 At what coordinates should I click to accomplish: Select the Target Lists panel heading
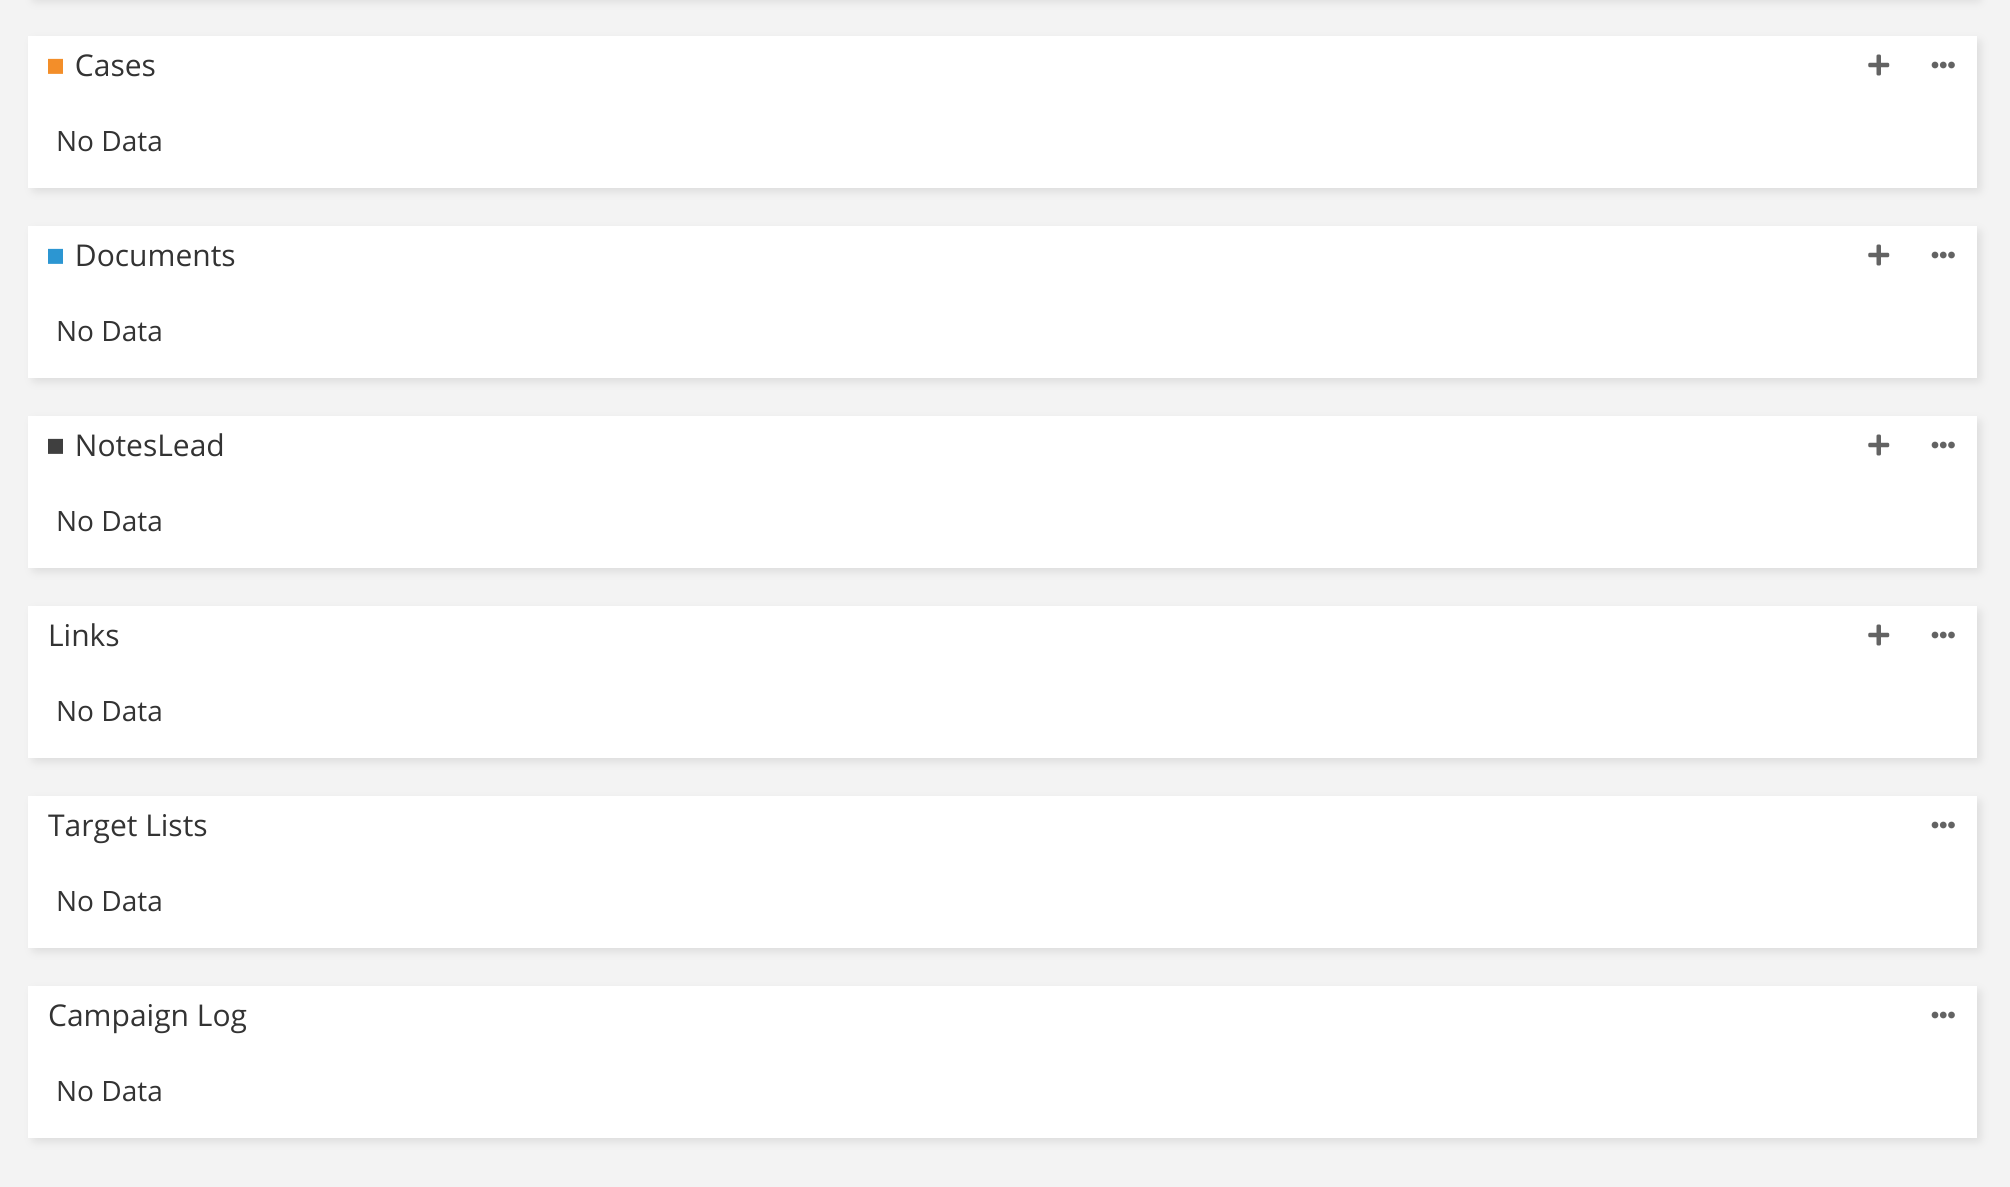tap(128, 826)
